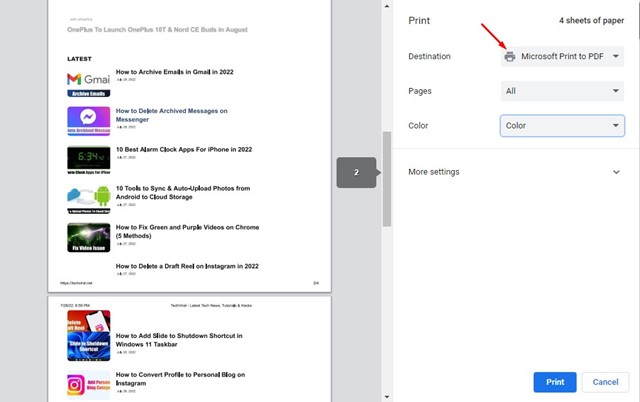Click the preview scrollbar down arrow
Image resolution: width=640 pixels, height=402 pixels.
point(387,397)
